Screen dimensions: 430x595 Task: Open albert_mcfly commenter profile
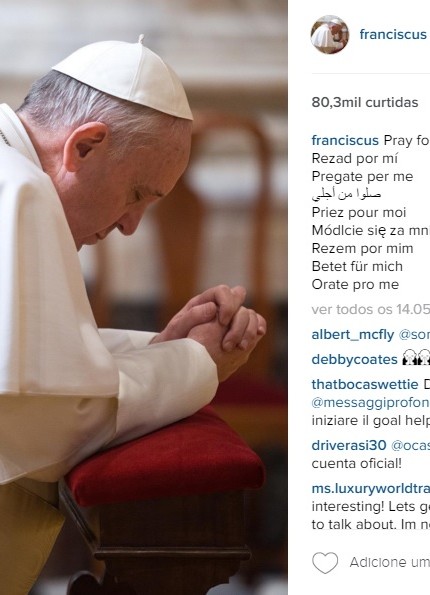(353, 335)
